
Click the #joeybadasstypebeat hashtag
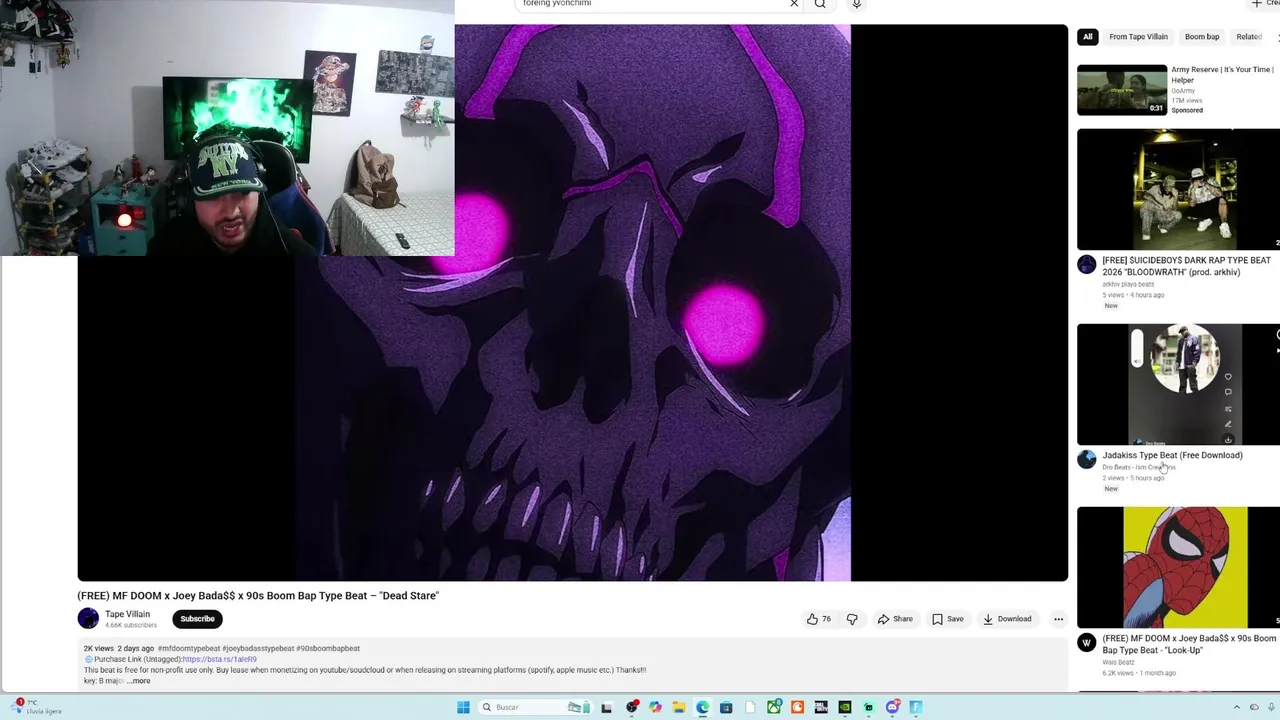point(258,648)
